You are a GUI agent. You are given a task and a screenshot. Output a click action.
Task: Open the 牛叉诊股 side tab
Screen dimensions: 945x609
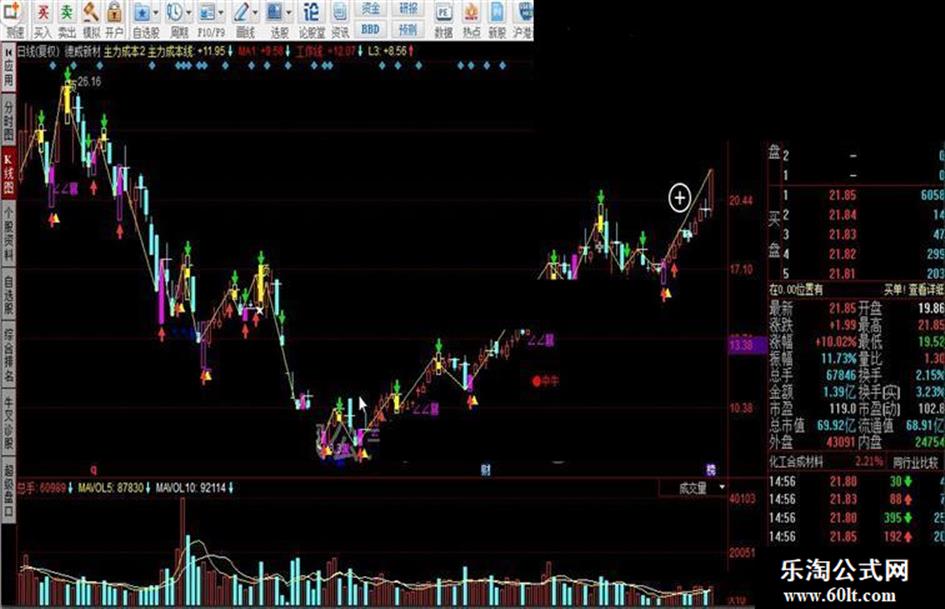[8, 423]
